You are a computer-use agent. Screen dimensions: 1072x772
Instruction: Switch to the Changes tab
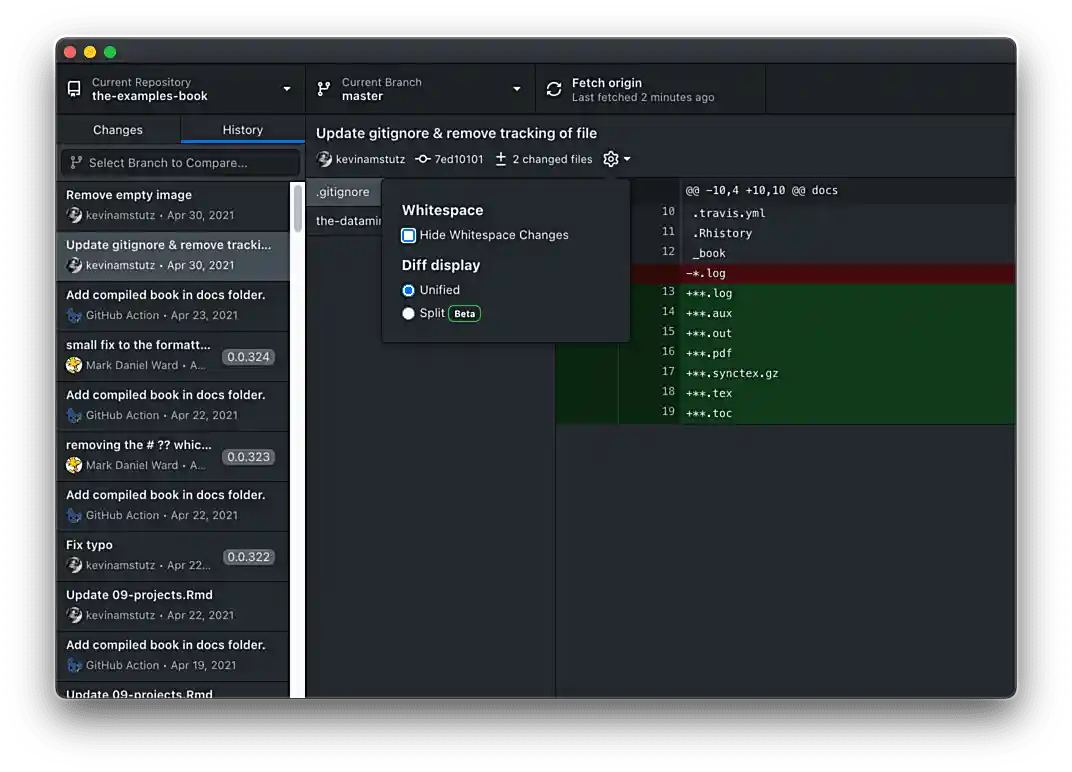point(118,129)
